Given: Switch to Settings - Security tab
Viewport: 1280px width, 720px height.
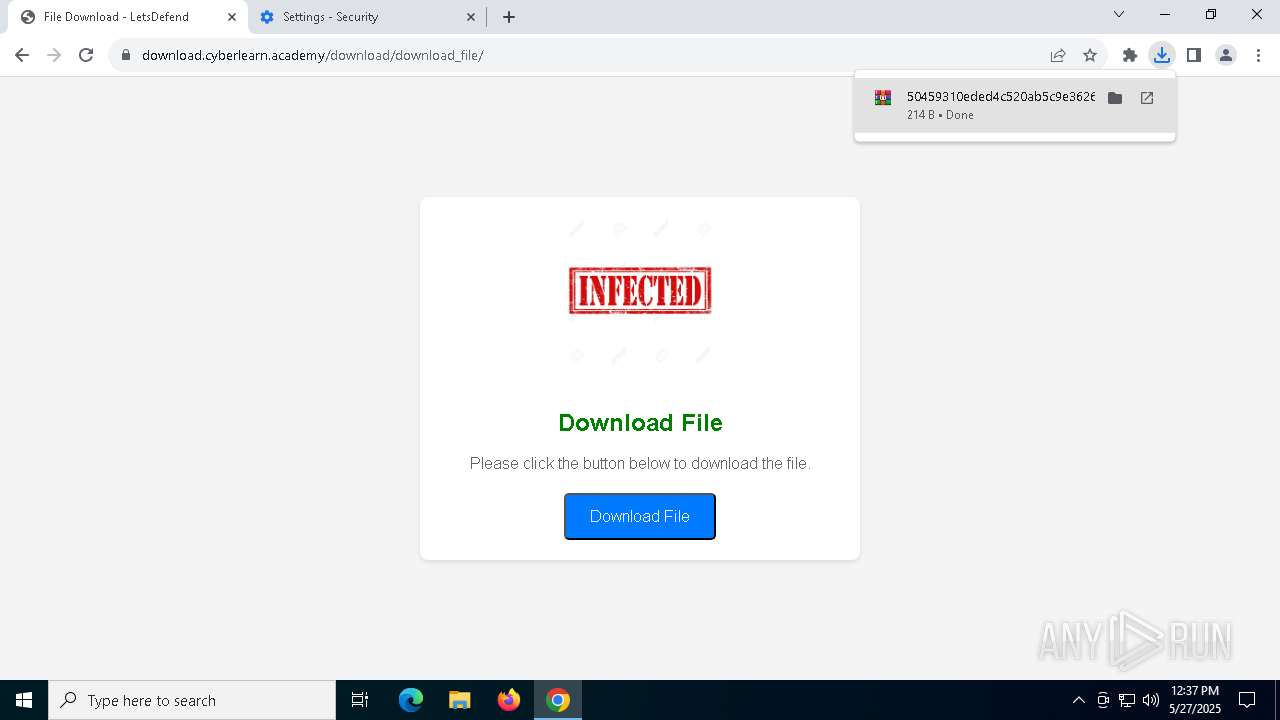Looking at the screenshot, I should [366, 17].
